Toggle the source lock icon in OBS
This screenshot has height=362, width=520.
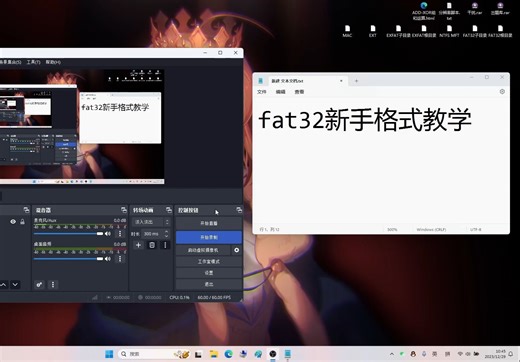[22, 222]
